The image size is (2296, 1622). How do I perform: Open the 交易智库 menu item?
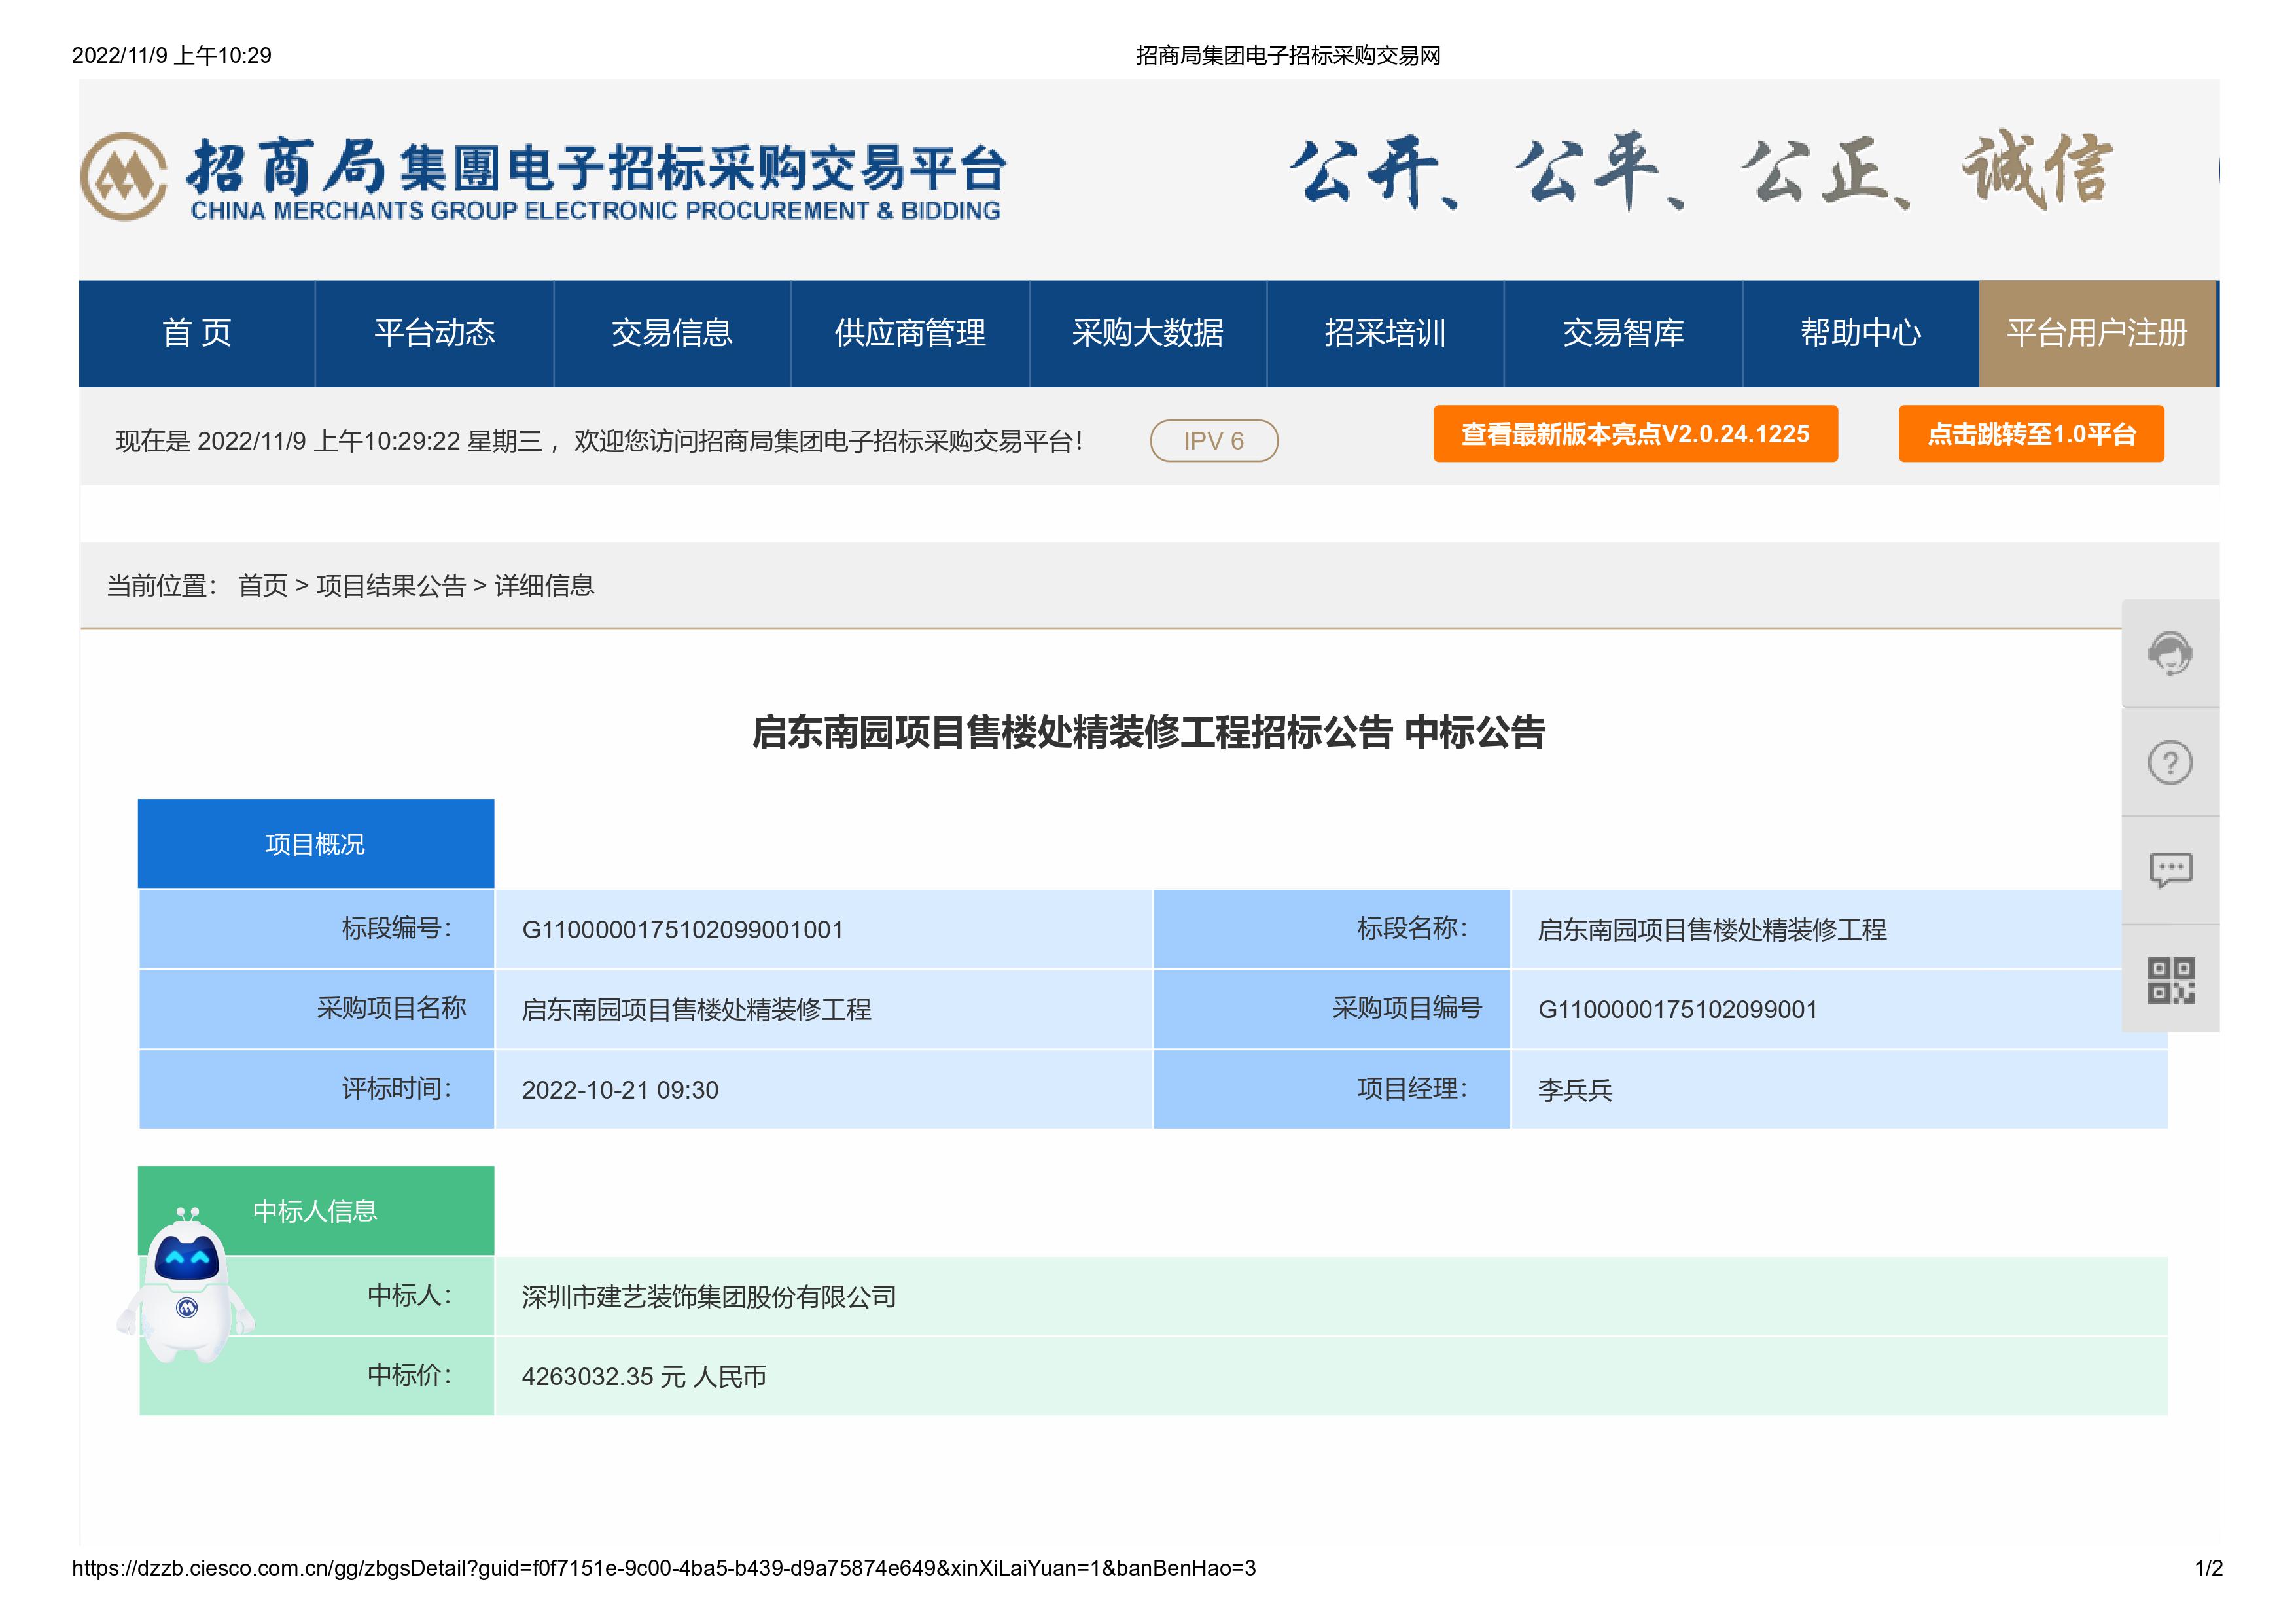pyautogui.click(x=1623, y=333)
